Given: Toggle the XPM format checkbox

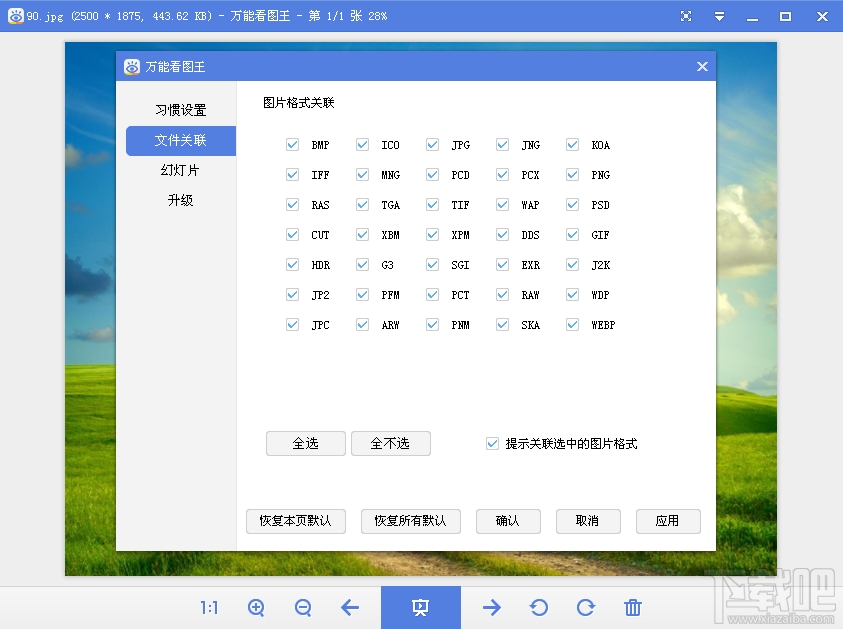Looking at the screenshot, I should point(432,235).
